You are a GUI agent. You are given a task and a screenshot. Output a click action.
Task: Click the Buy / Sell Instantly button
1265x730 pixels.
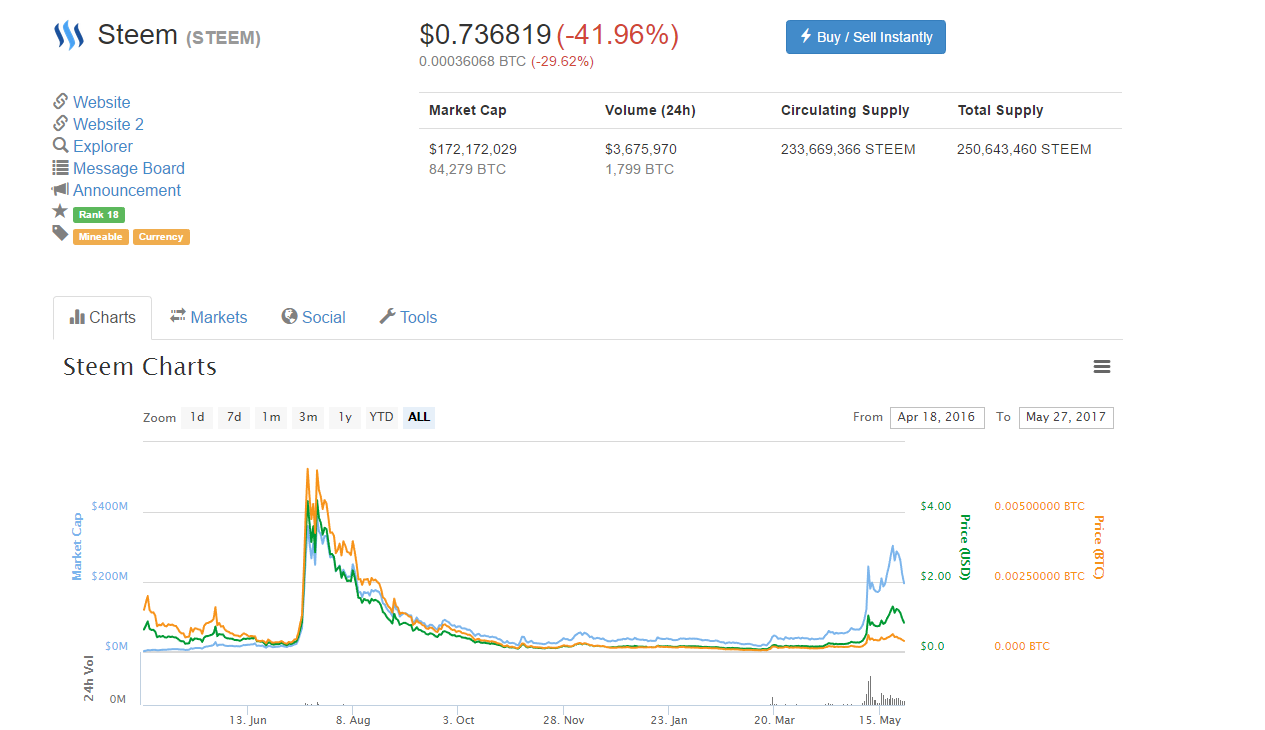866,37
